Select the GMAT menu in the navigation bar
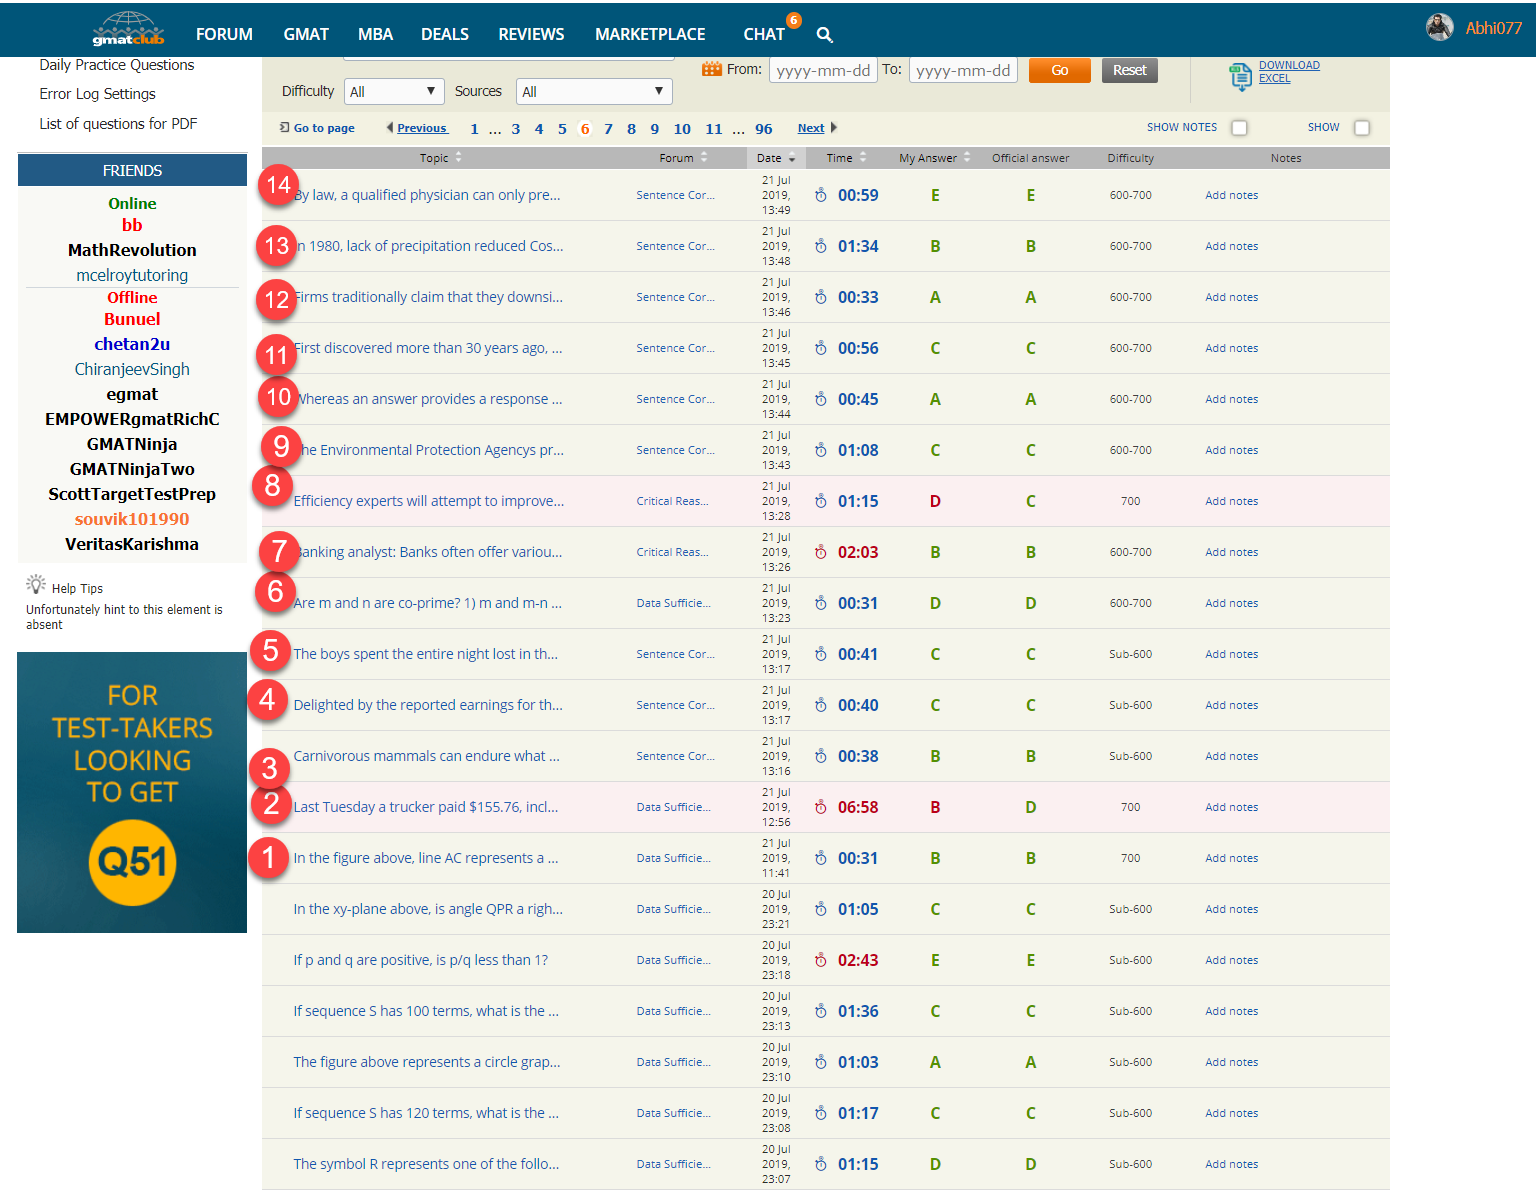1536x1202 pixels. [306, 34]
